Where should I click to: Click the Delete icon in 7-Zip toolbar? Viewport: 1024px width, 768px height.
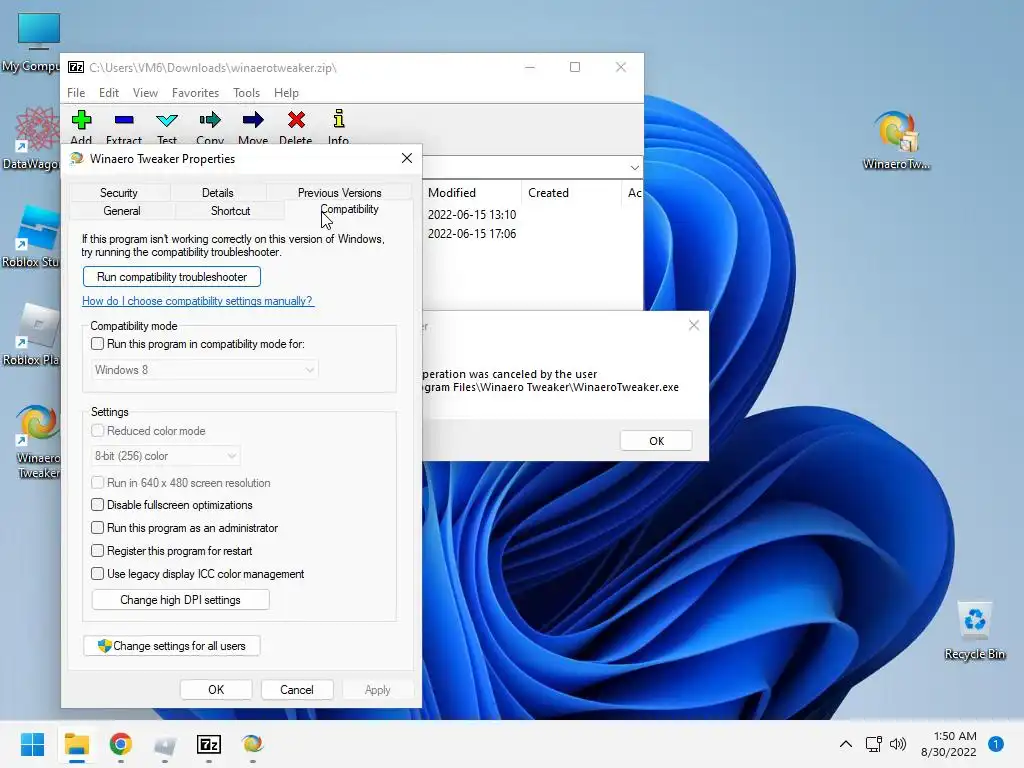(296, 120)
